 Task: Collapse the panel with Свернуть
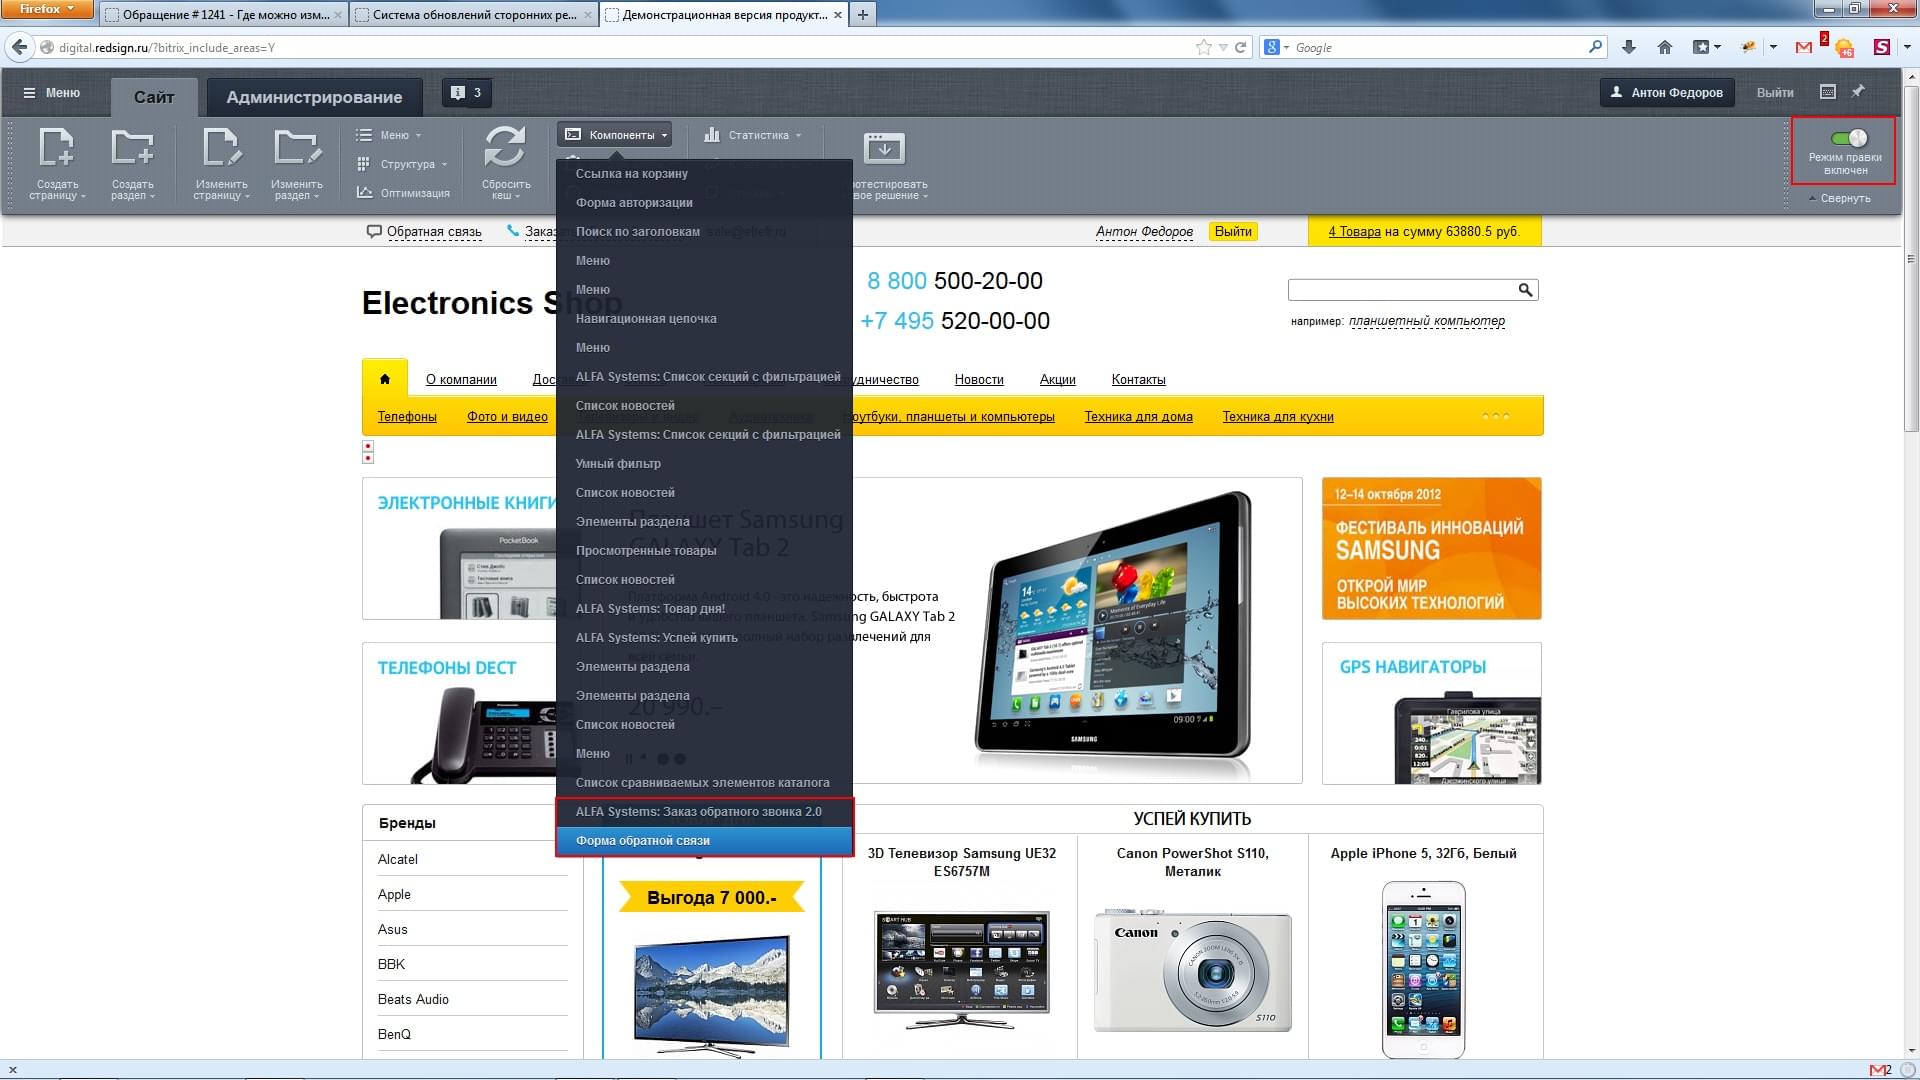pos(1840,198)
